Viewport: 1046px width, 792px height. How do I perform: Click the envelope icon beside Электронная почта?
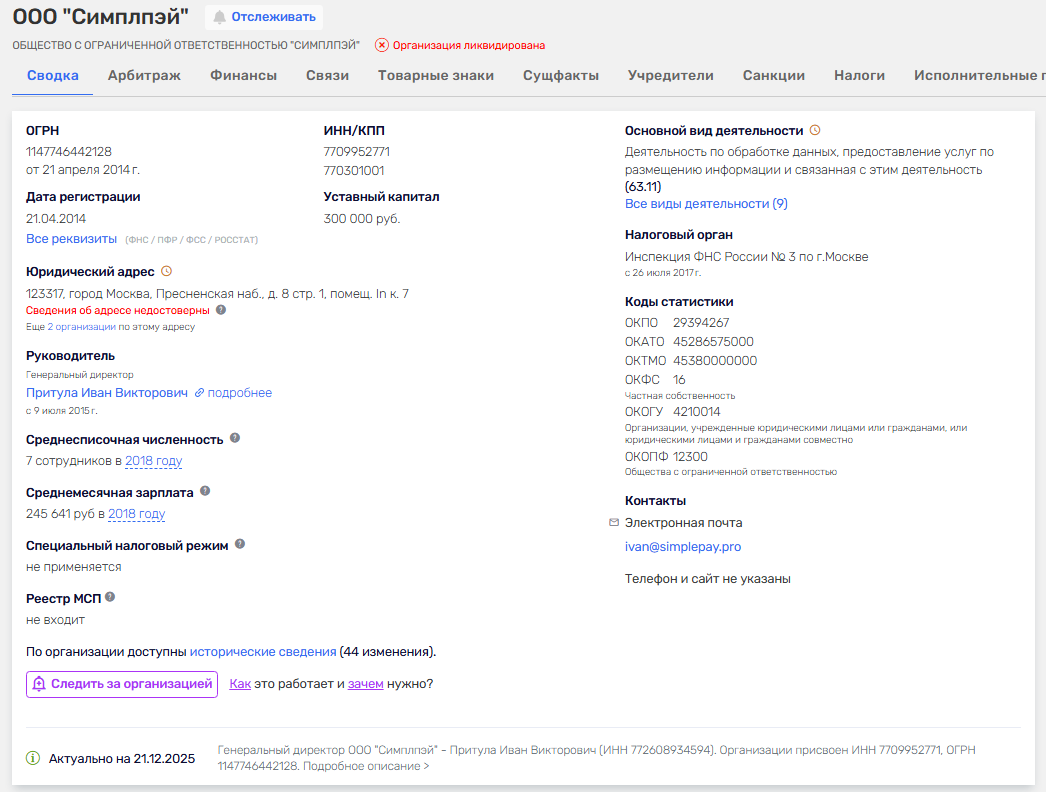(x=613, y=522)
